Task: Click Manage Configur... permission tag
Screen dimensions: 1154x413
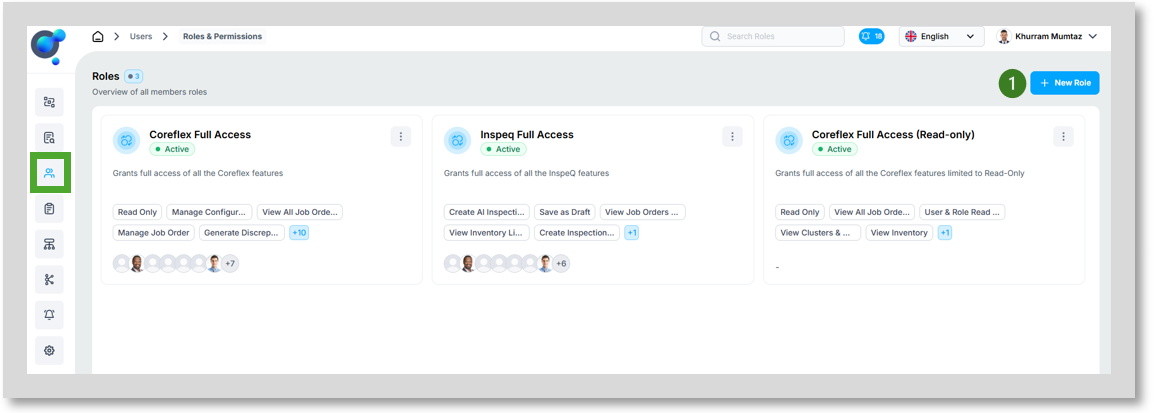Action: (x=209, y=212)
